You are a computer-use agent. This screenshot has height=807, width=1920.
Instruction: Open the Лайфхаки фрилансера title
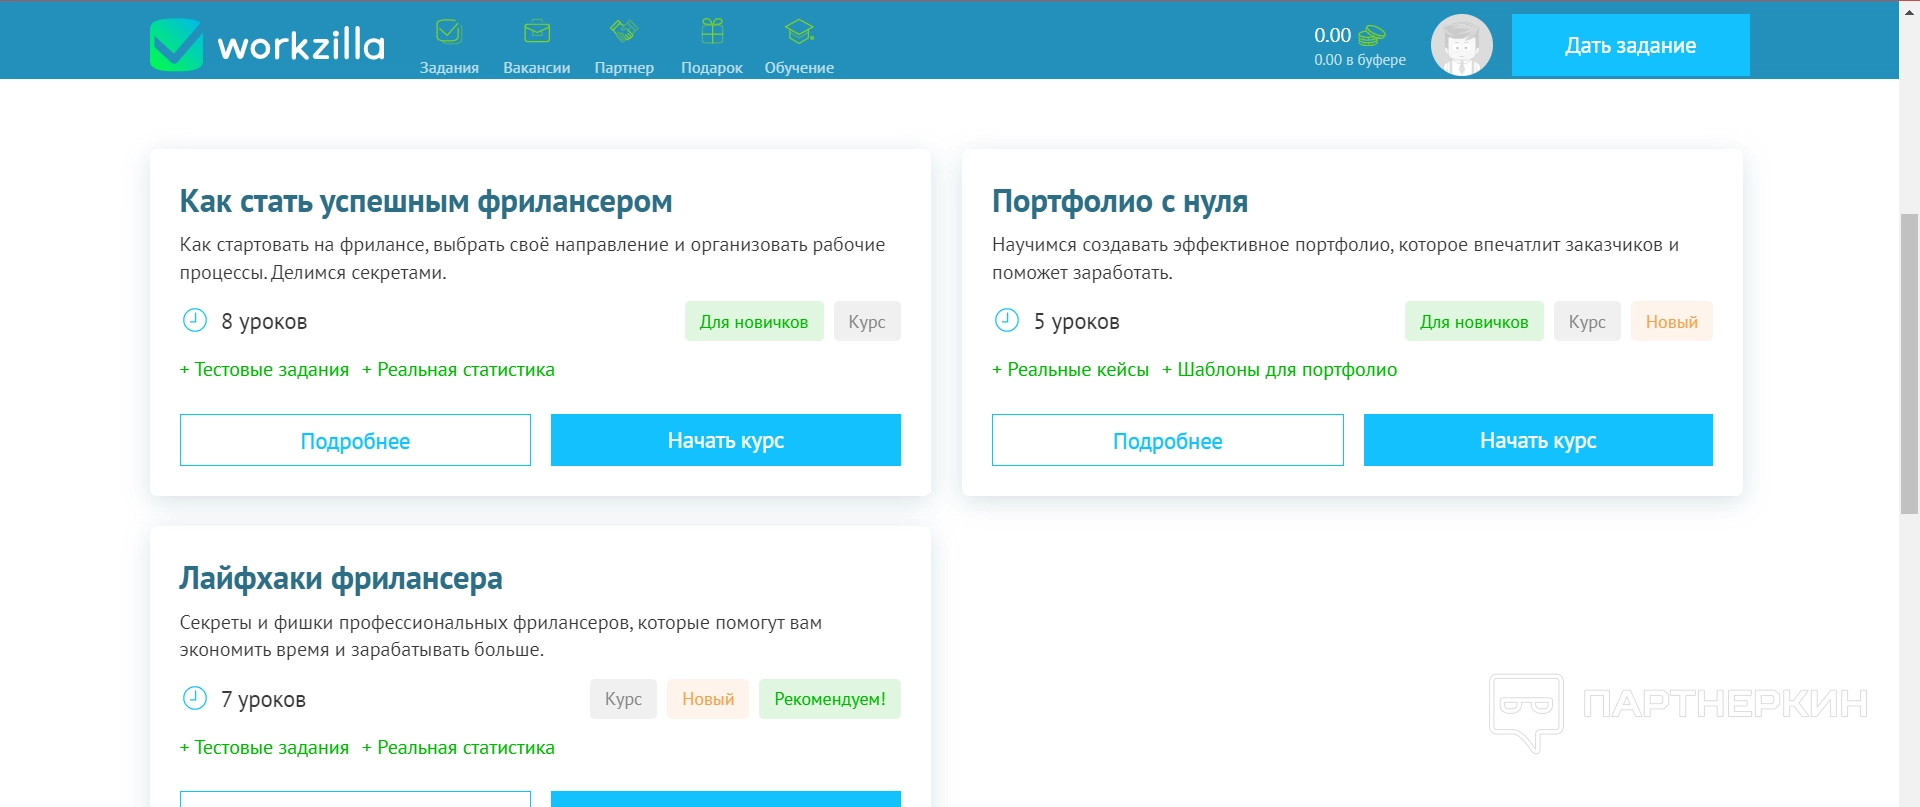tap(341, 578)
